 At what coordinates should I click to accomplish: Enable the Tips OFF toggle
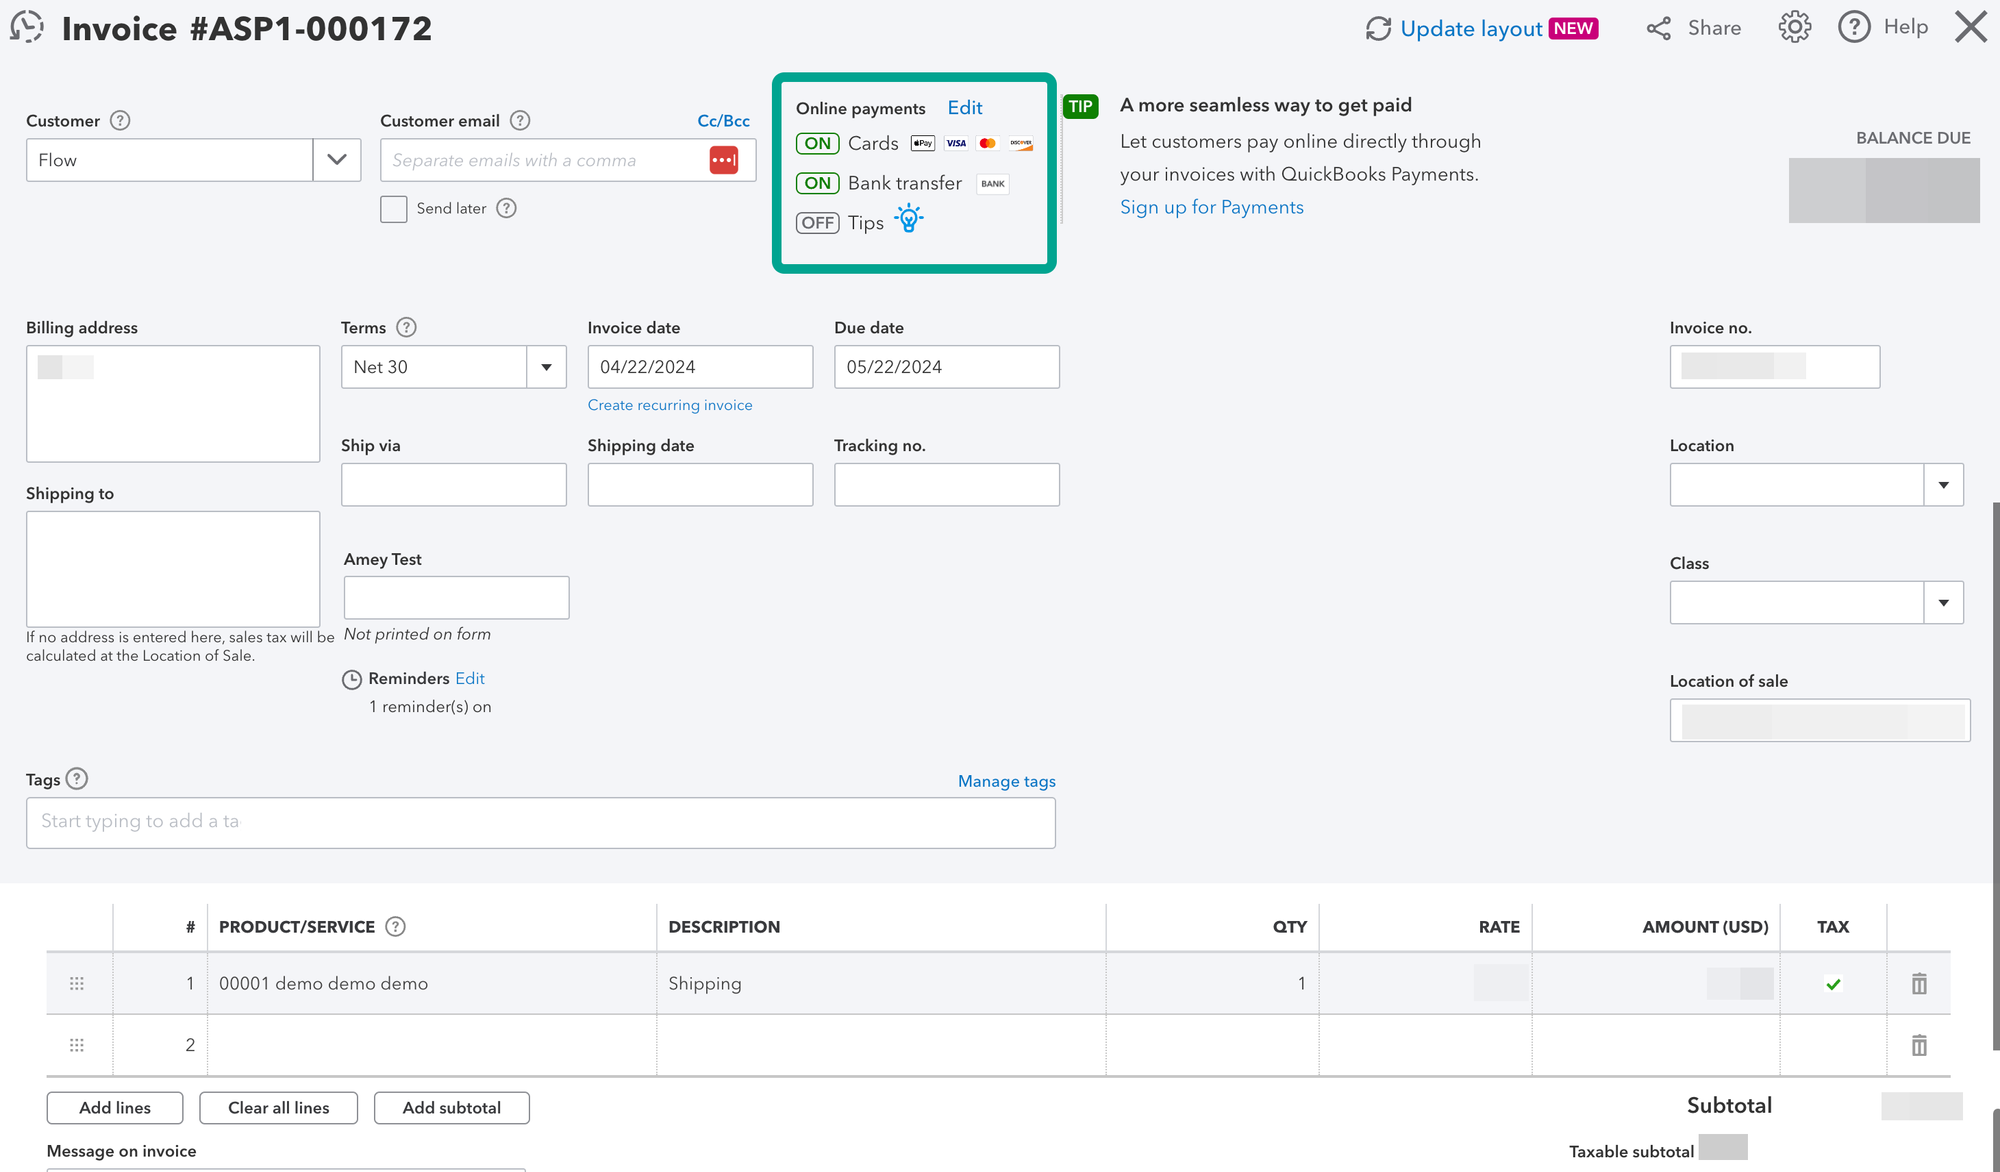816,222
